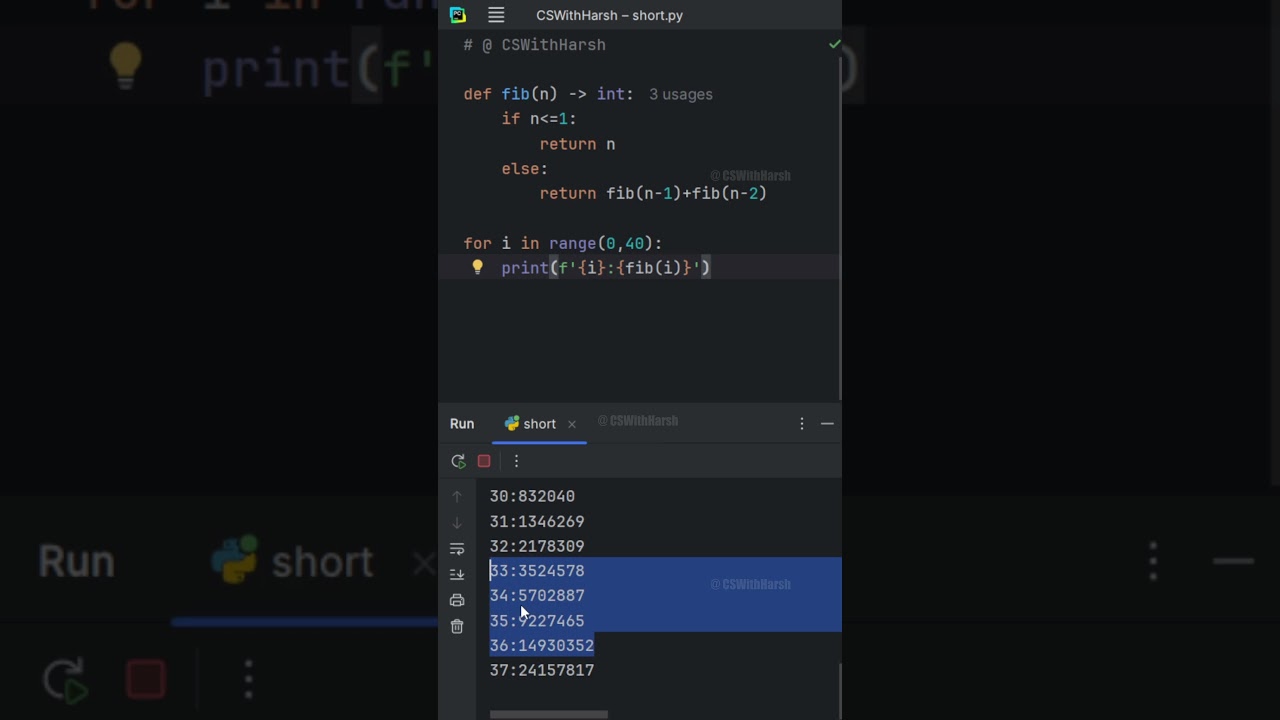Click the up stack trace arrow
The height and width of the screenshot is (720, 1280).
click(x=457, y=497)
